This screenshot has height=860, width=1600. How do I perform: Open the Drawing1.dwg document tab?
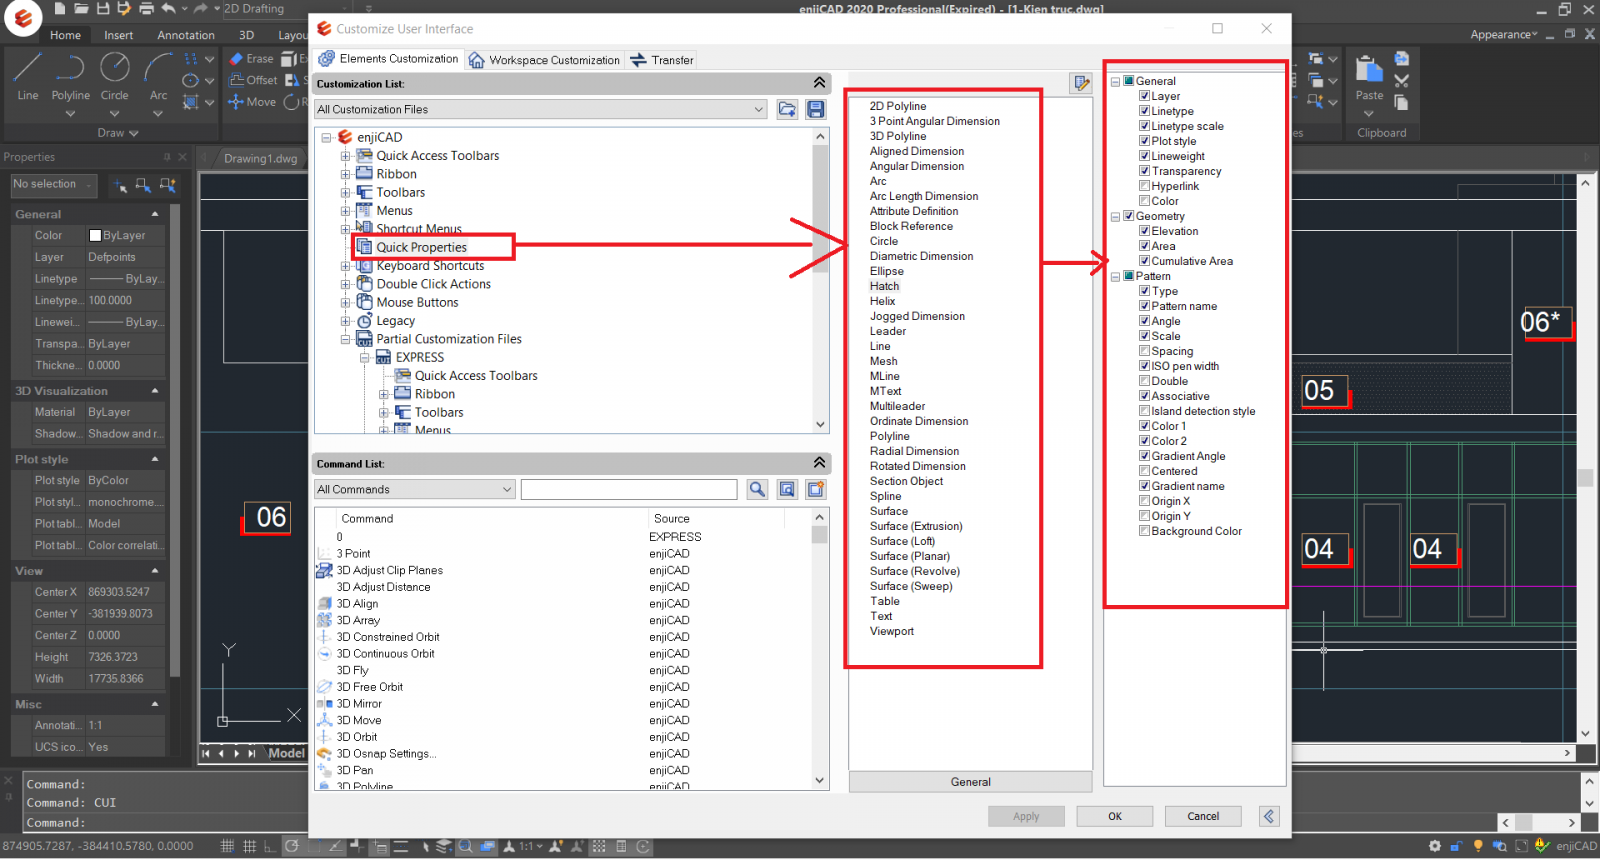261,158
